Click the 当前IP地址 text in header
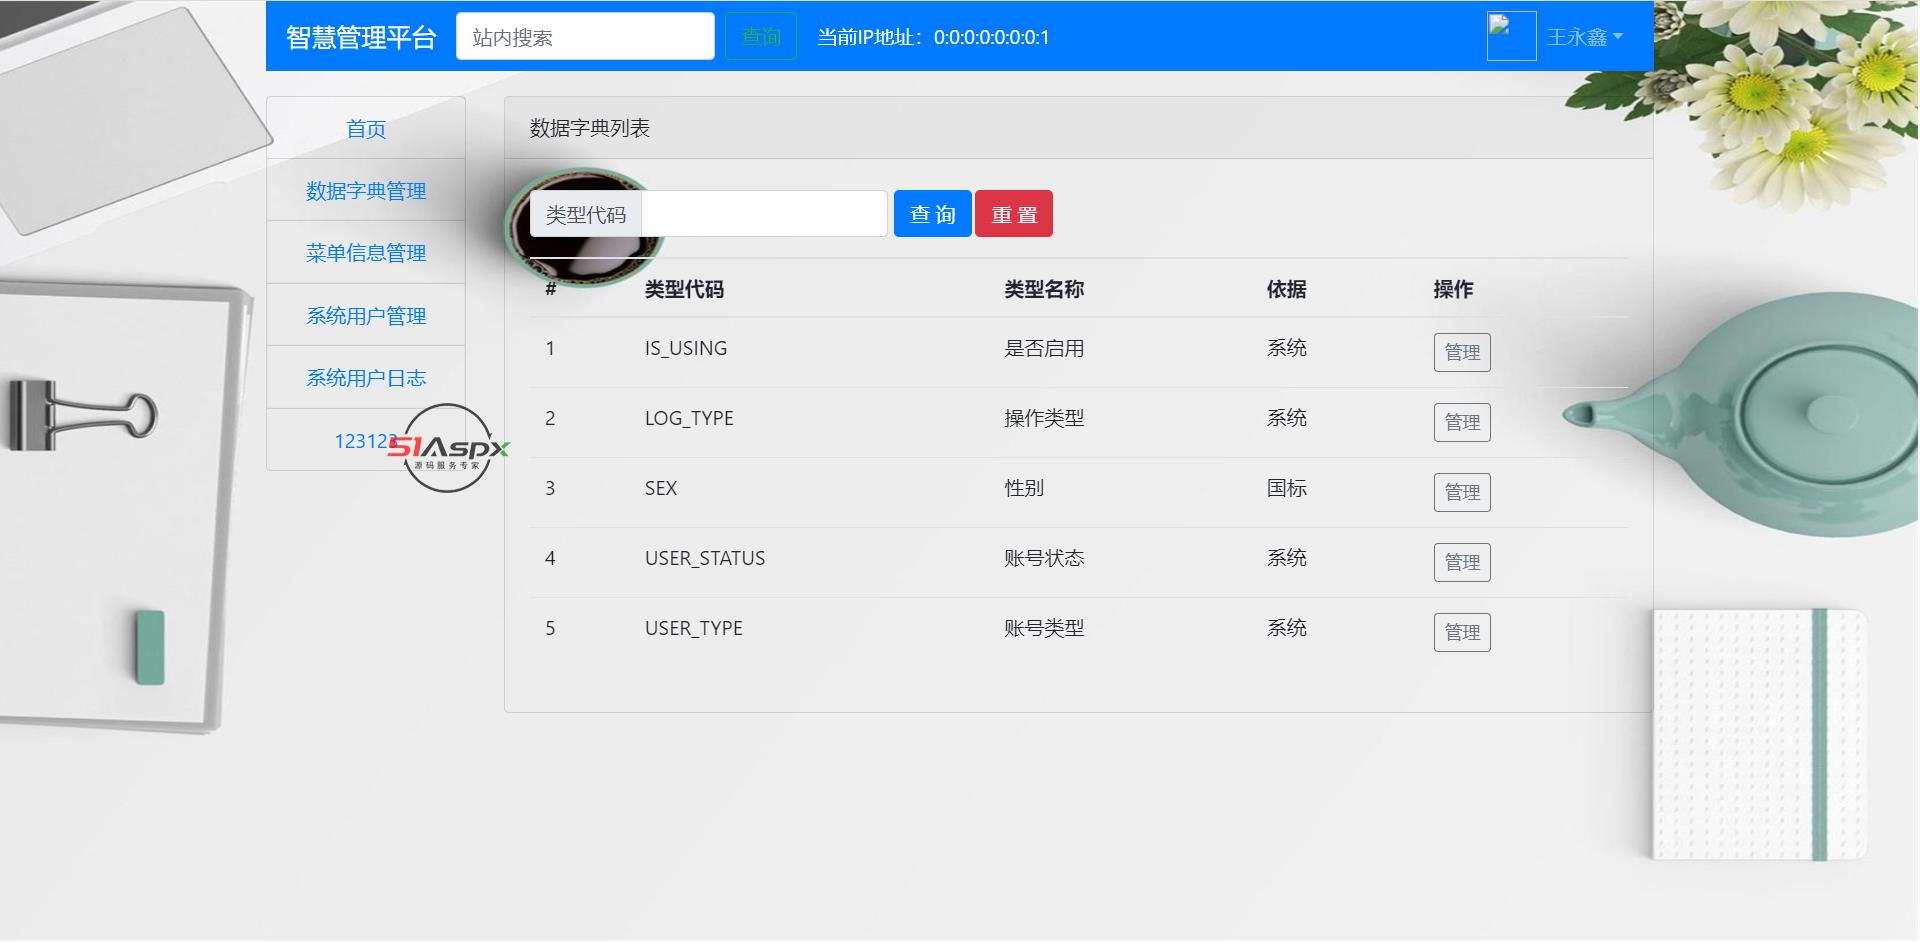This screenshot has height=942, width=1920. pyautogui.click(x=933, y=37)
